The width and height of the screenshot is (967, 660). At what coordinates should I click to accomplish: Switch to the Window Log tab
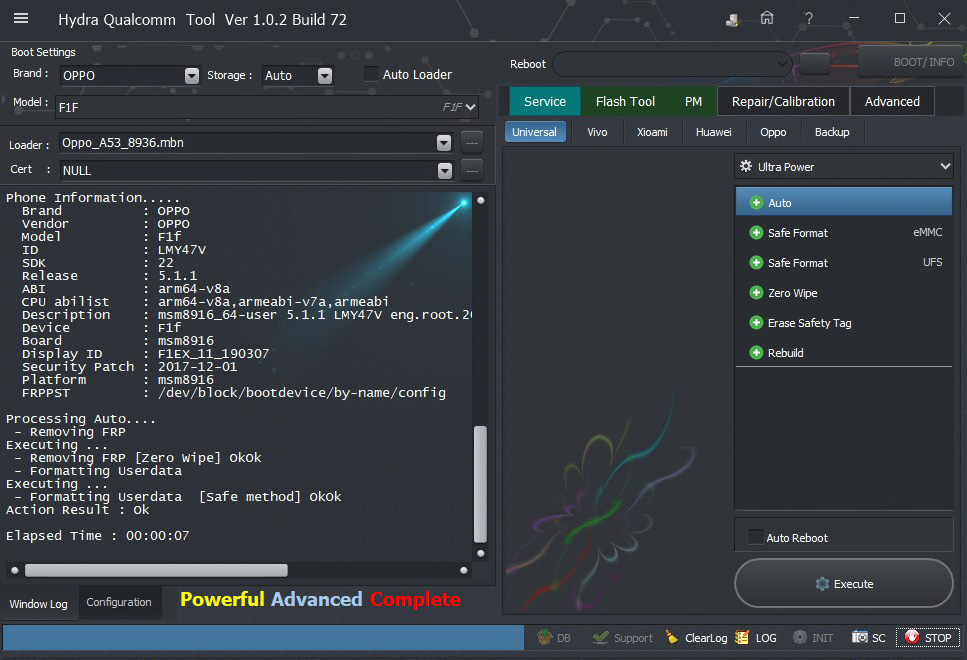pyautogui.click(x=39, y=603)
